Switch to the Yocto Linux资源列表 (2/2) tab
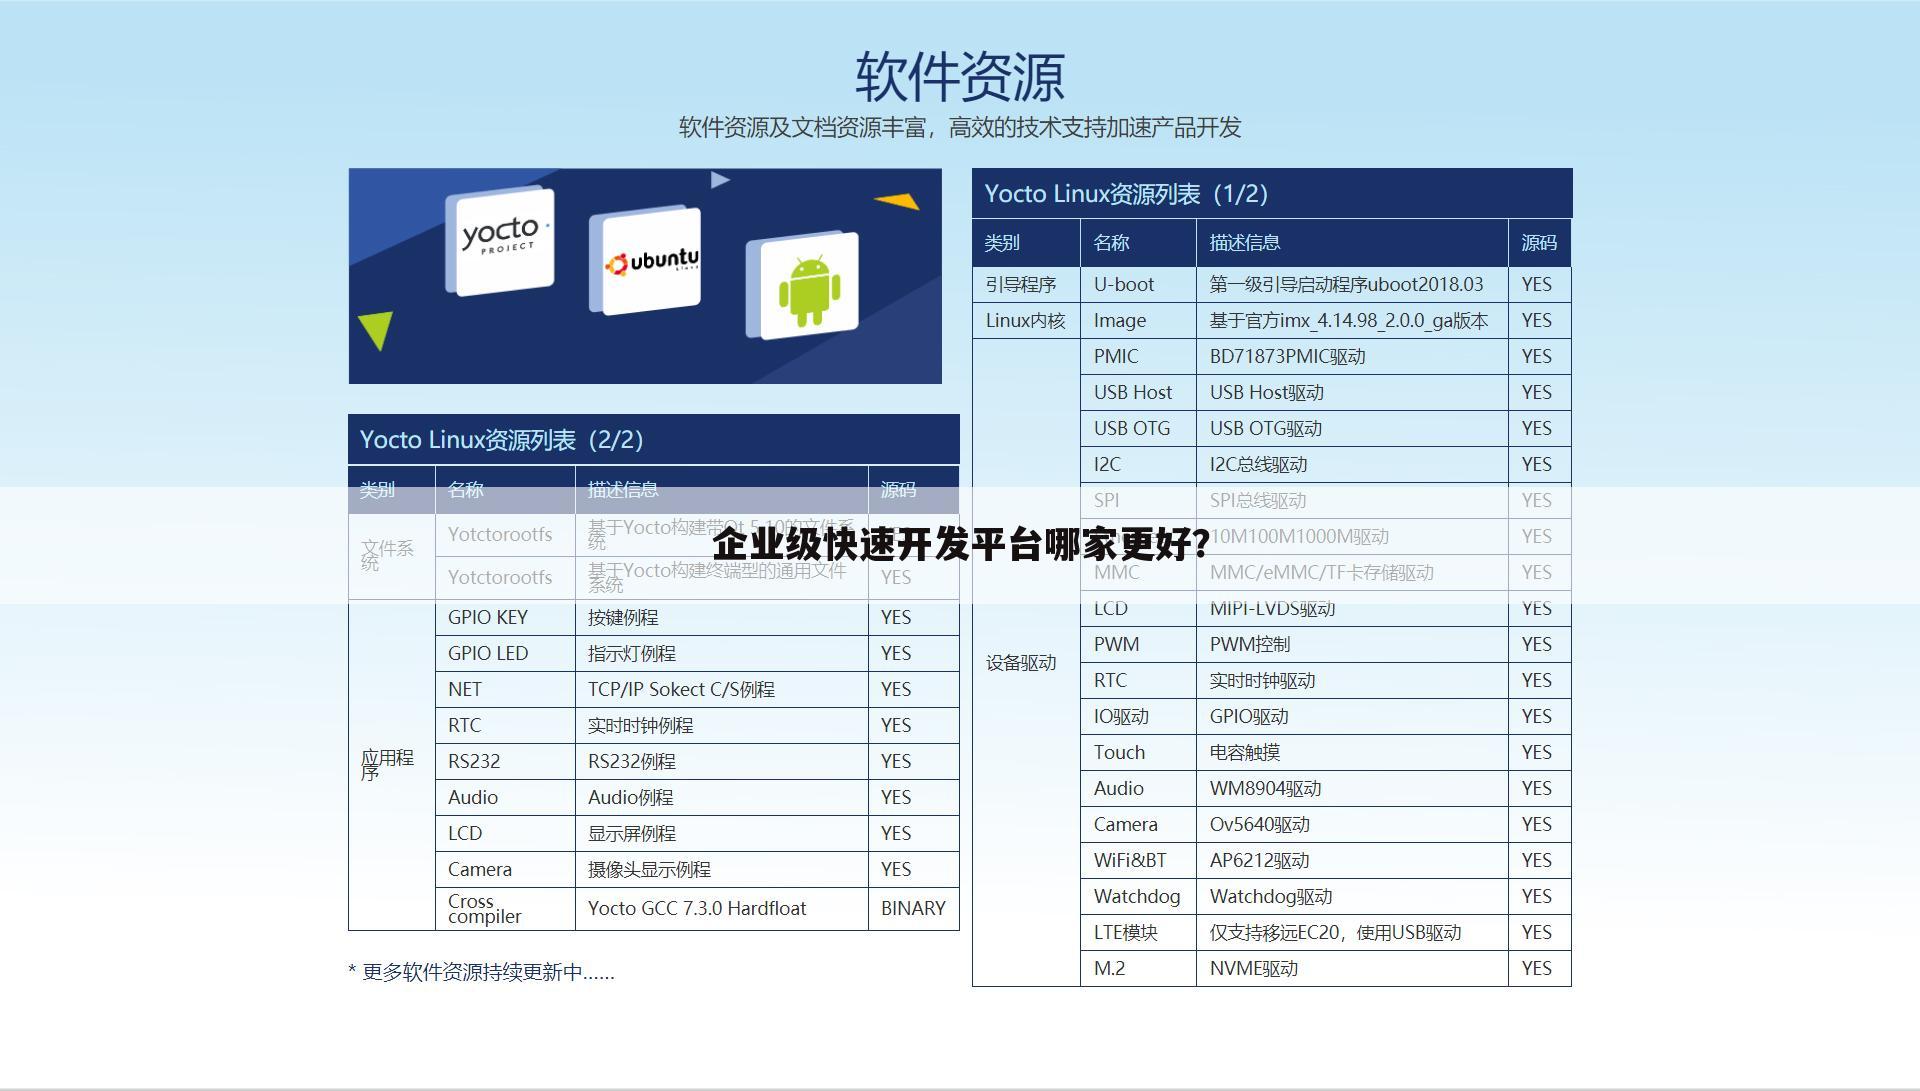The height and width of the screenshot is (1091, 1920). (503, 438)
